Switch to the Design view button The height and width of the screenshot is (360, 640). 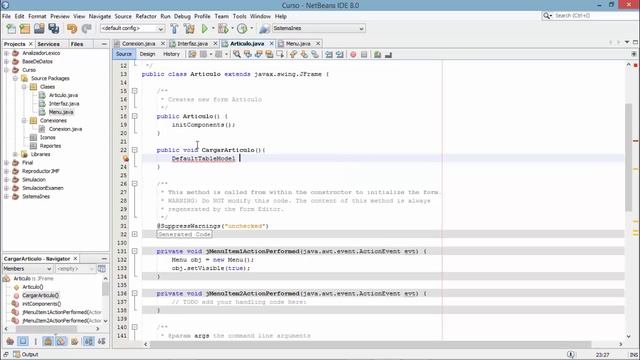pos(147,54)
